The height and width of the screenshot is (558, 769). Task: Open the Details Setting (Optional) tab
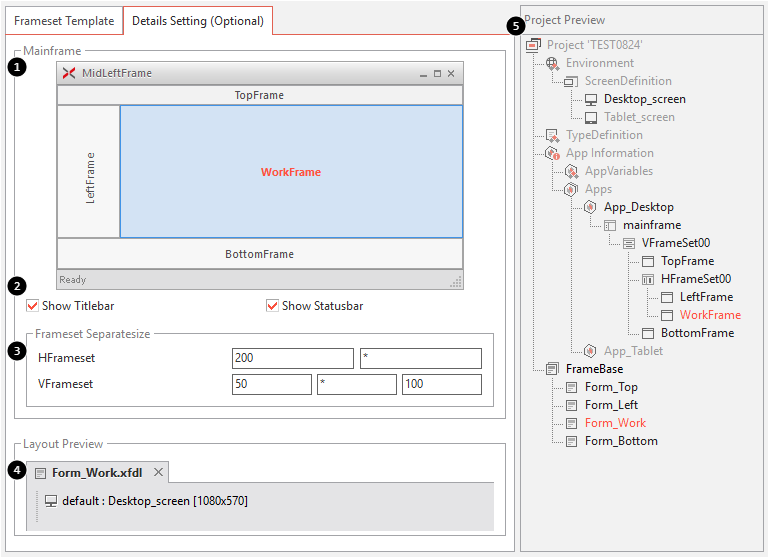197,20
